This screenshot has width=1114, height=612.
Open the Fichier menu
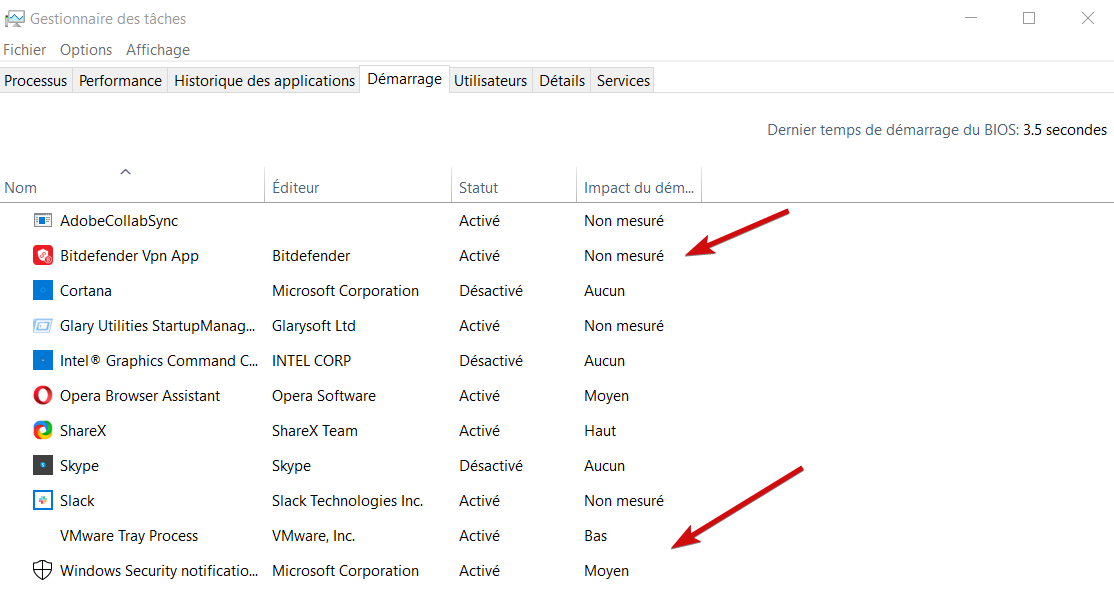[x=25, y=50]
